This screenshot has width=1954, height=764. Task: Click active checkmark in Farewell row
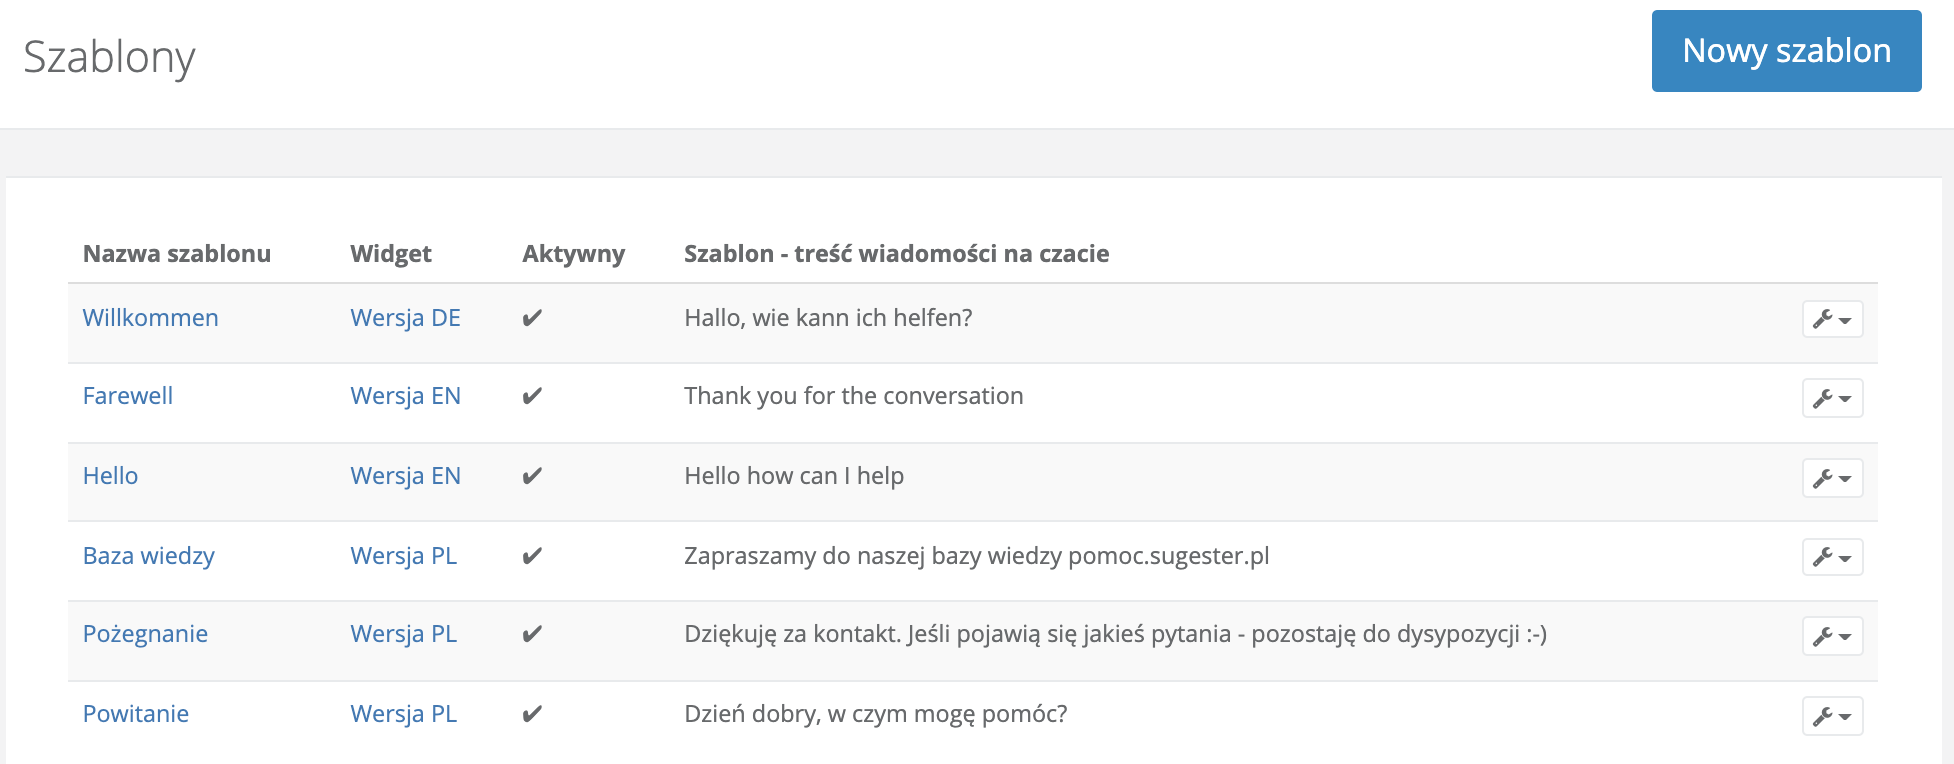[x=532, y=396]
